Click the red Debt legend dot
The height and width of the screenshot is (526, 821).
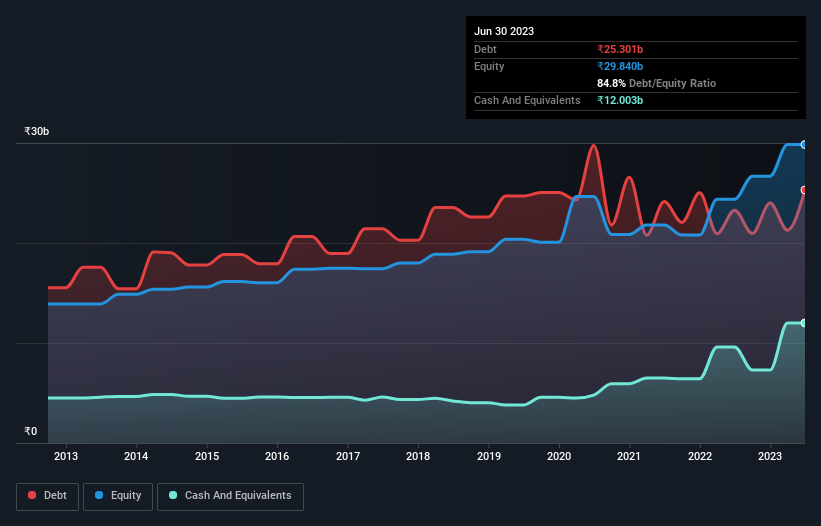coord(32,495)
